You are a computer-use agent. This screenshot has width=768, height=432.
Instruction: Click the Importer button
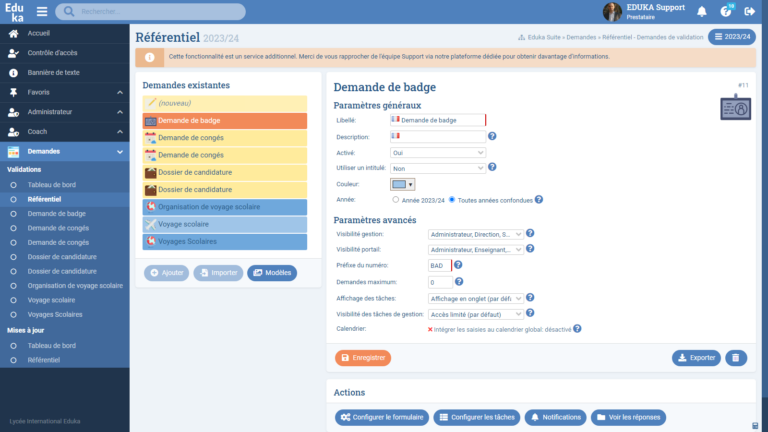coord(218,273)
